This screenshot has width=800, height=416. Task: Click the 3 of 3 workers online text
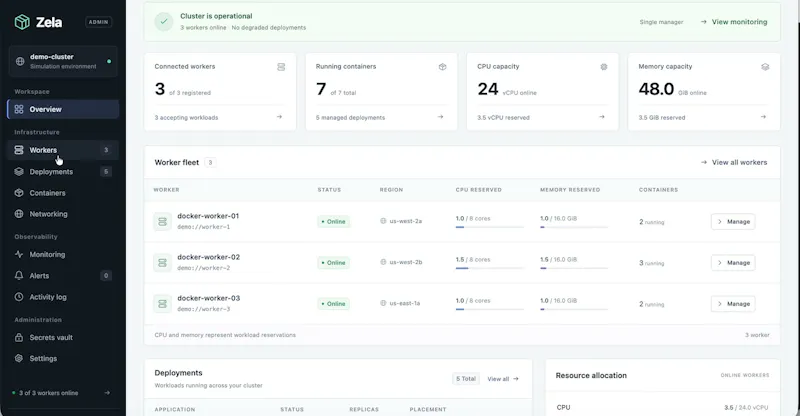coord(48,393)
